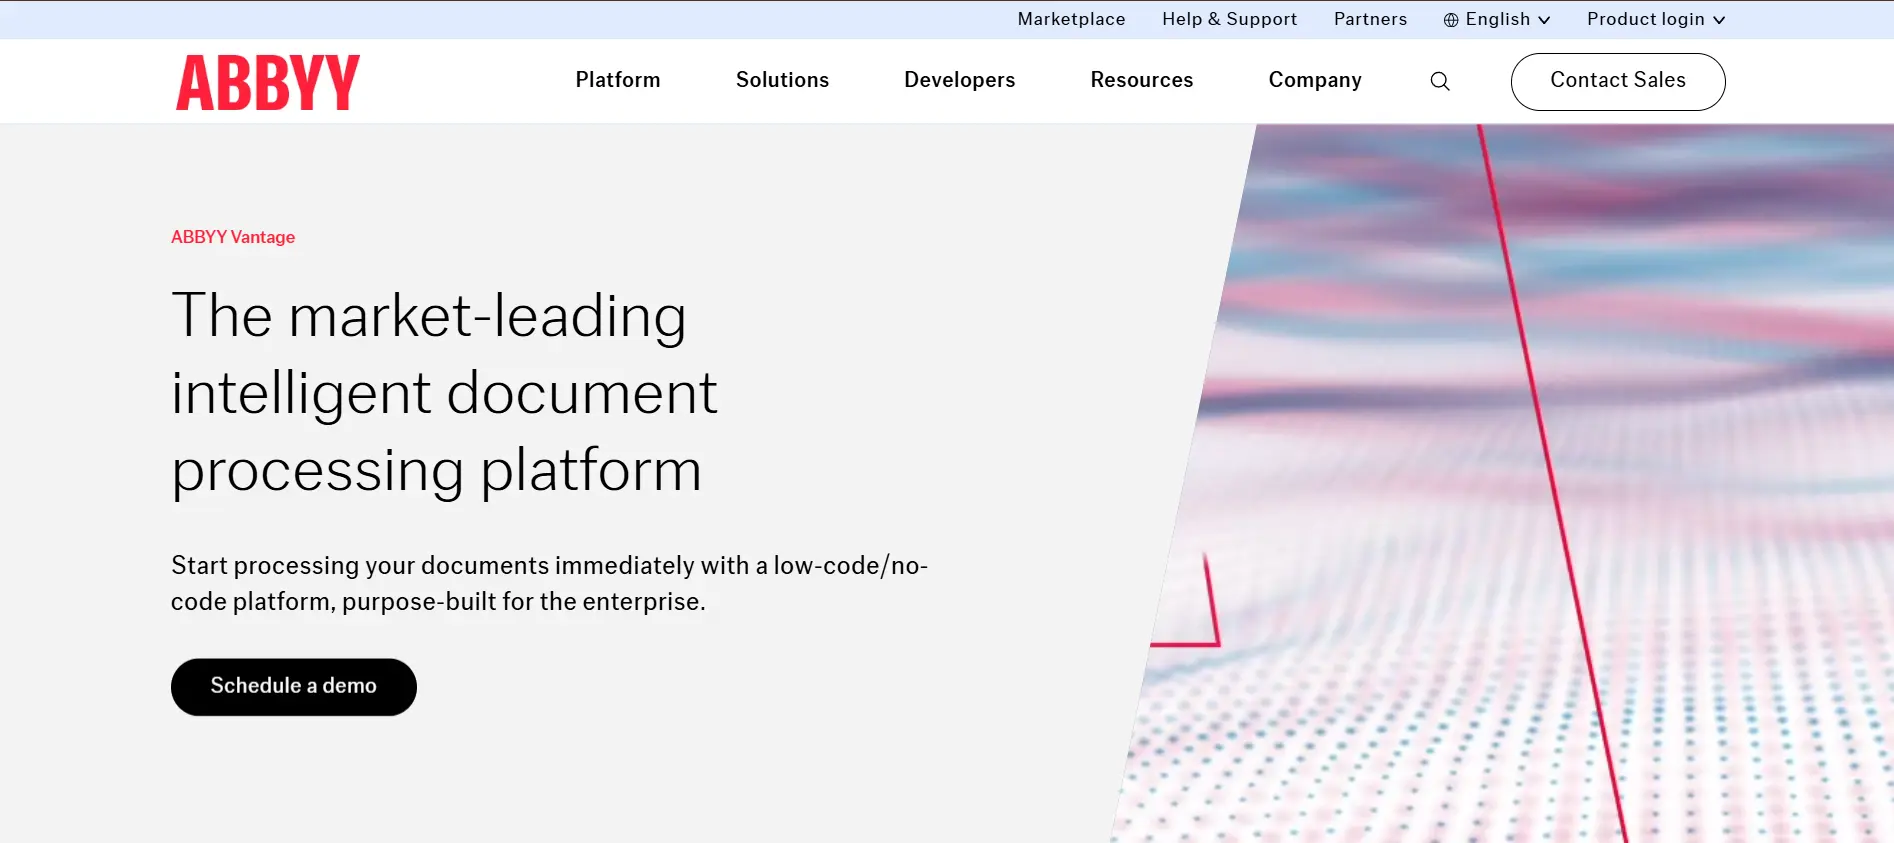This screenshot has width=1894, height=843.
Task: Open the Company menu
Action: tap(1314, 80)
